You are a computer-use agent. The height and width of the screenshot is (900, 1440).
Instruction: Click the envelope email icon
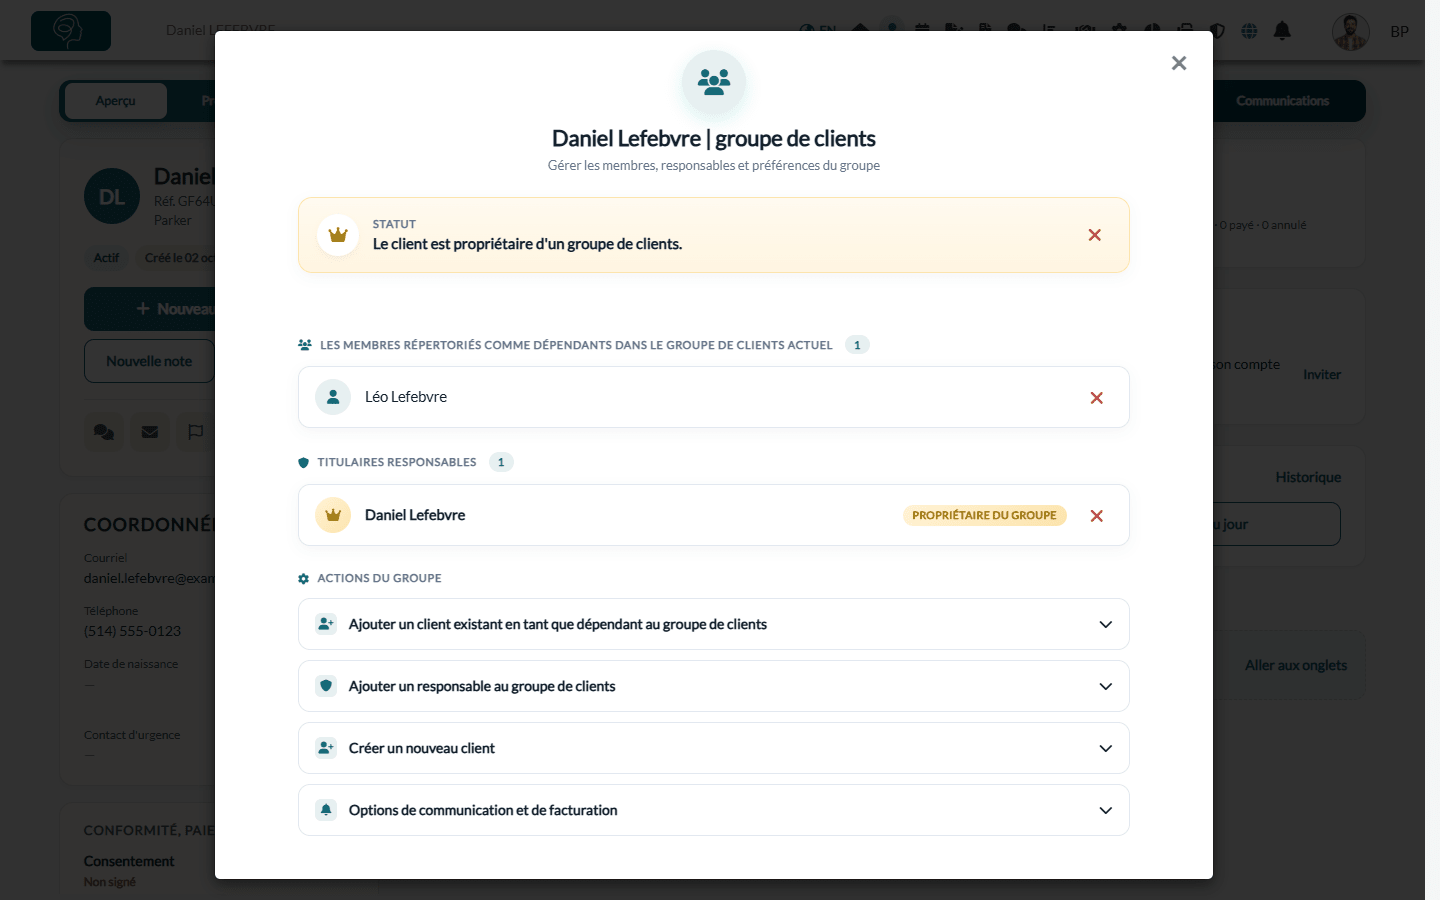tap(150, 432)
